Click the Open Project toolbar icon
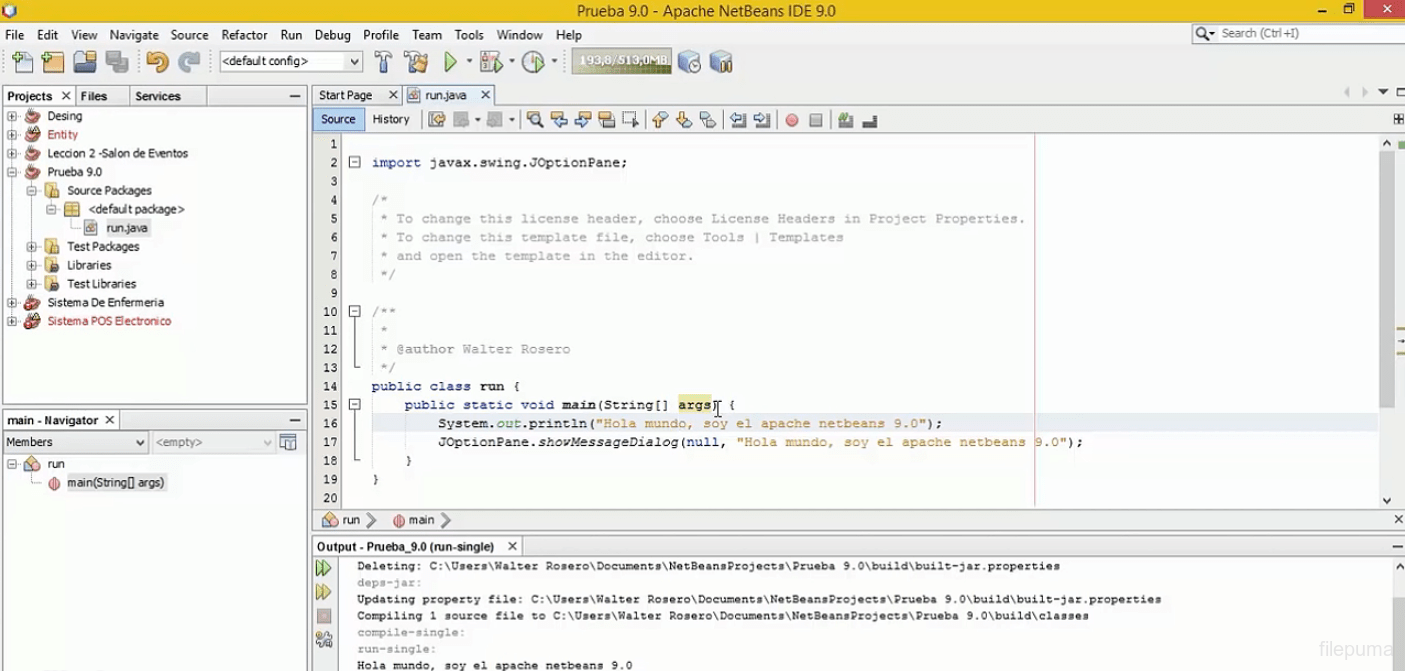This screenshot has width=1405, height=671. tap(85, 62)
